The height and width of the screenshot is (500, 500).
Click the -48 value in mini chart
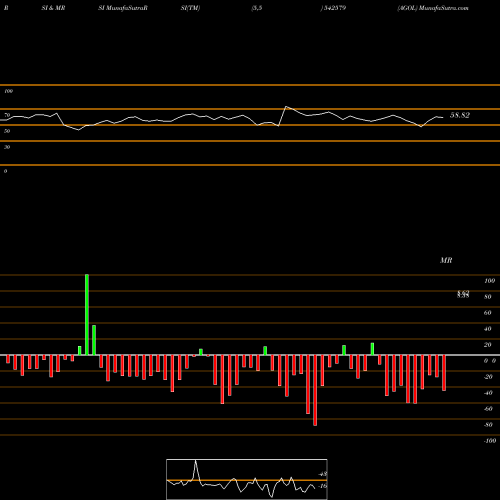(x=322, y=474)
